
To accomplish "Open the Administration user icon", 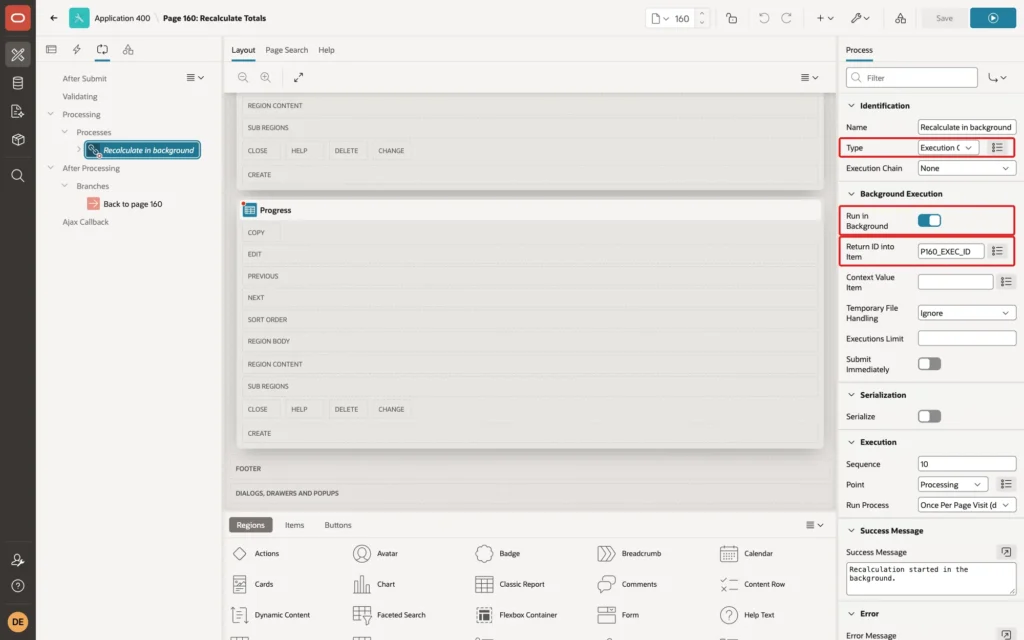I will pyautogui.click(x=18, y=560).
